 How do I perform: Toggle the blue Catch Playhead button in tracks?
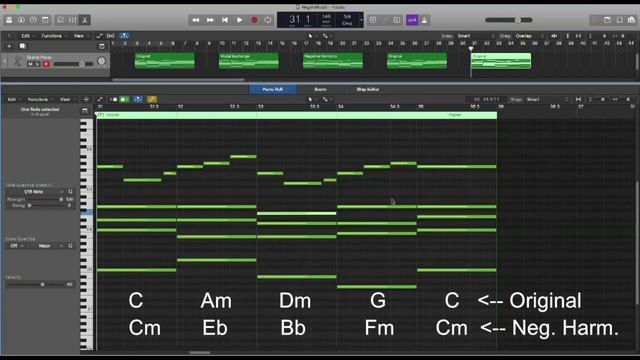124,36
